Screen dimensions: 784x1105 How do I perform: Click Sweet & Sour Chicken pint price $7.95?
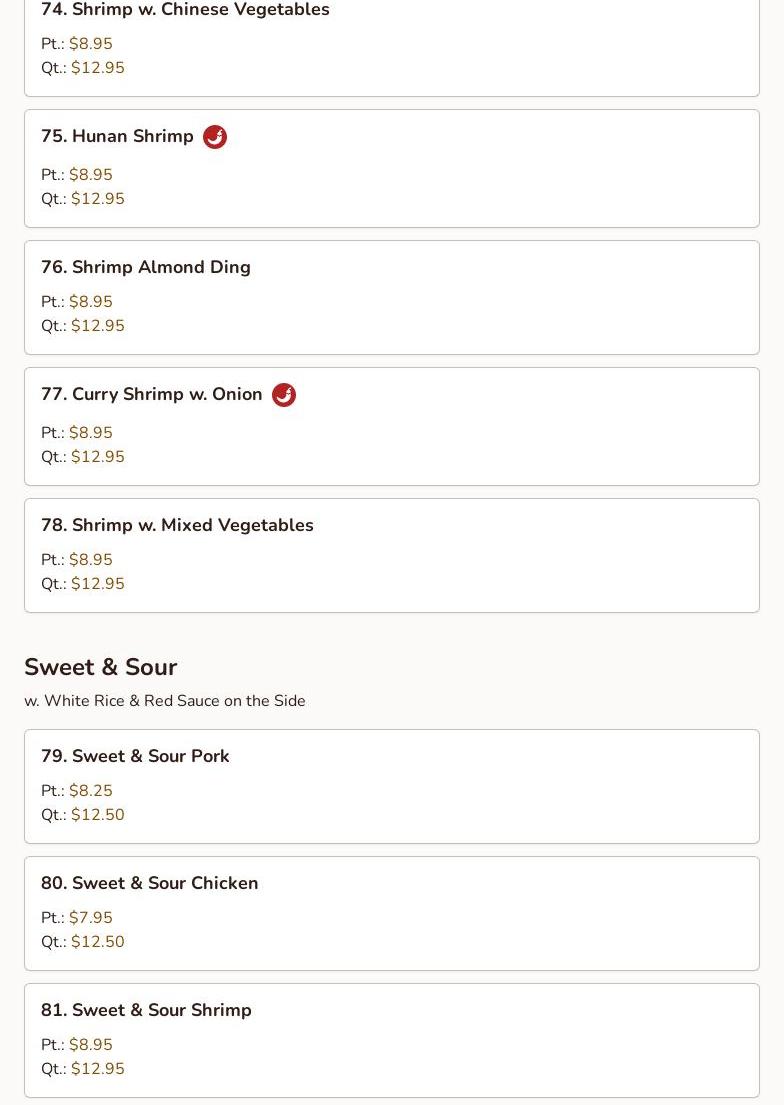91,917
